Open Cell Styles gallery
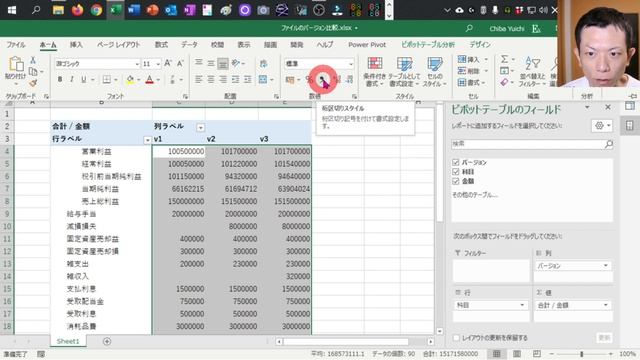This screenshot has width=640, height=360. 435,71
